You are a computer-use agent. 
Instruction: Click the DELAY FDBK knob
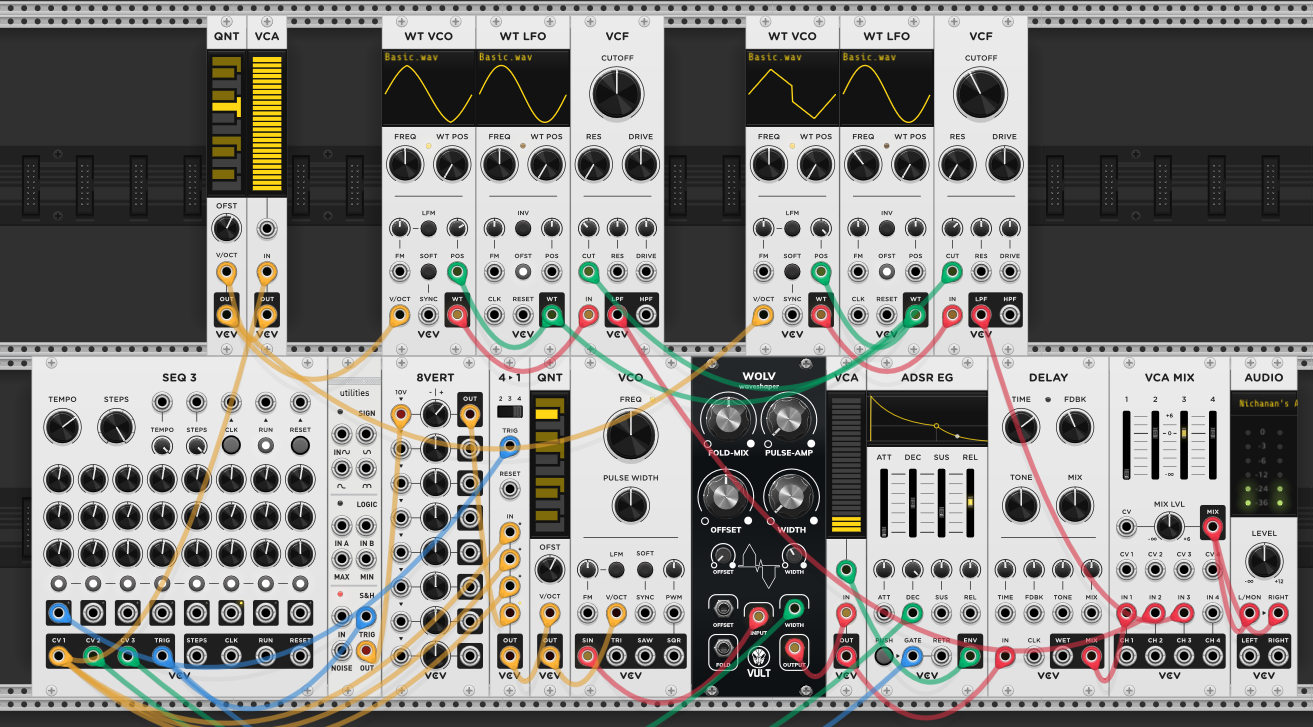click(1075, 428)
